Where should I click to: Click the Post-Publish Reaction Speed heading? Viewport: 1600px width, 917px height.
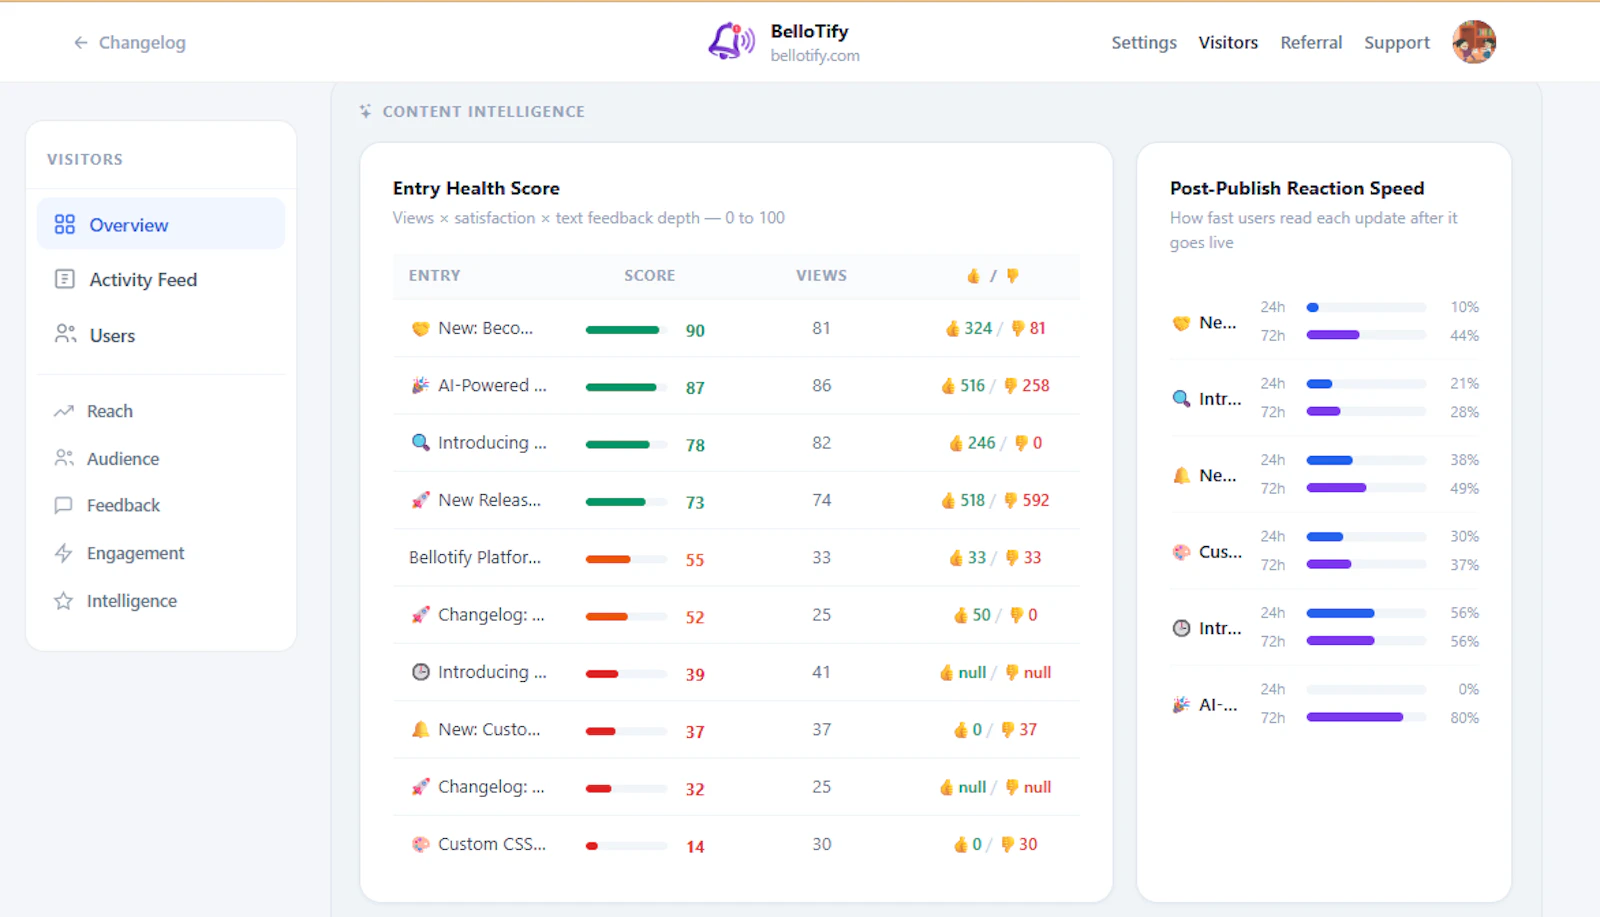tap(1297, 188)
